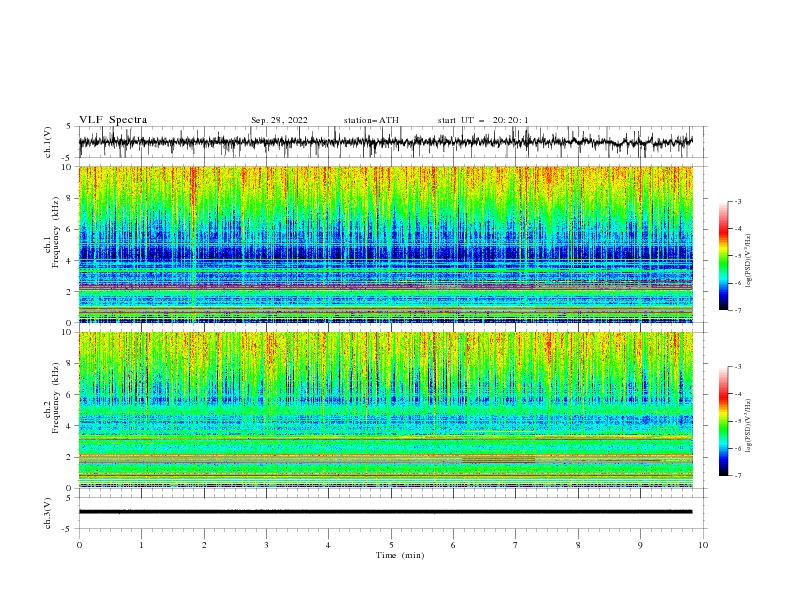Click the 'station=ATH' label
The image size is (792, 612).
point(371,120)
